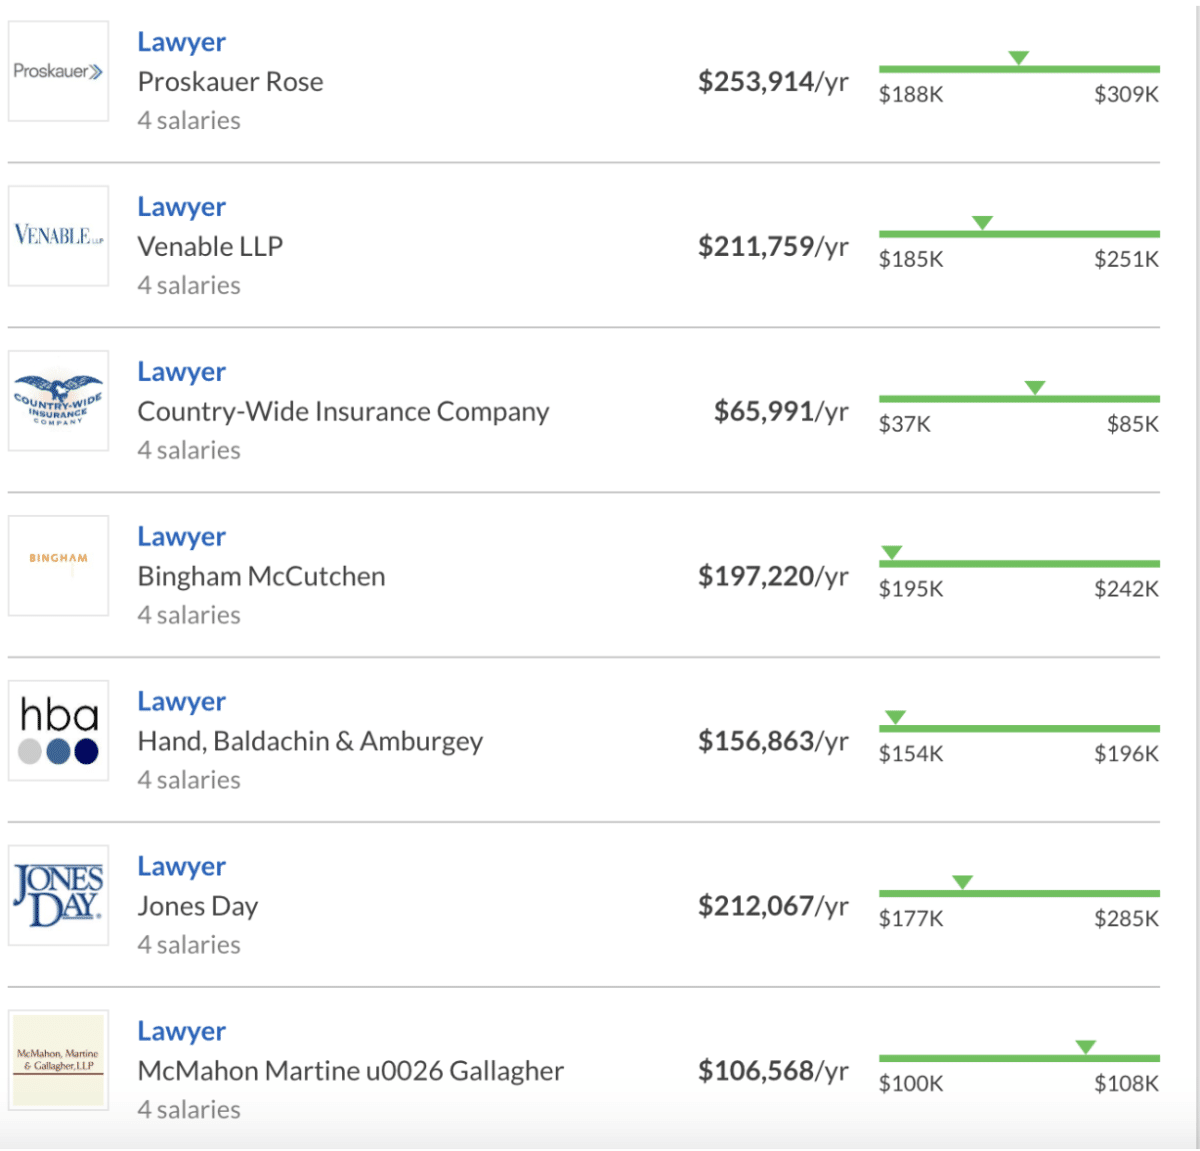1200x1151 pixels.
Task: Click the $65,991/yr salary figure
Action: (x=780, y=411)
